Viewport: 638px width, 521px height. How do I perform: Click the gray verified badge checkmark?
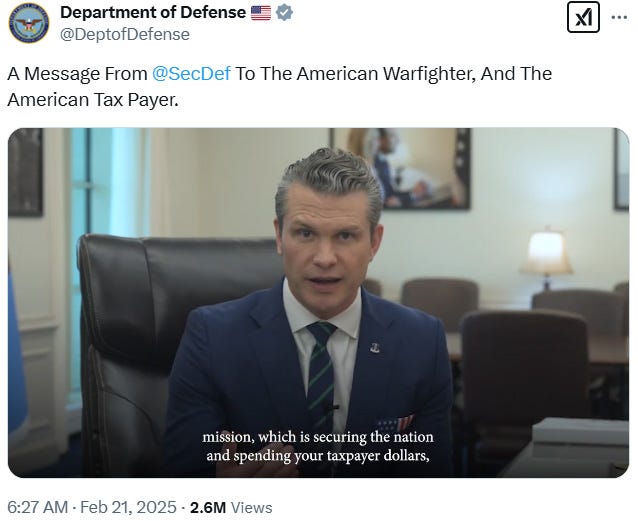click(284, 13)
